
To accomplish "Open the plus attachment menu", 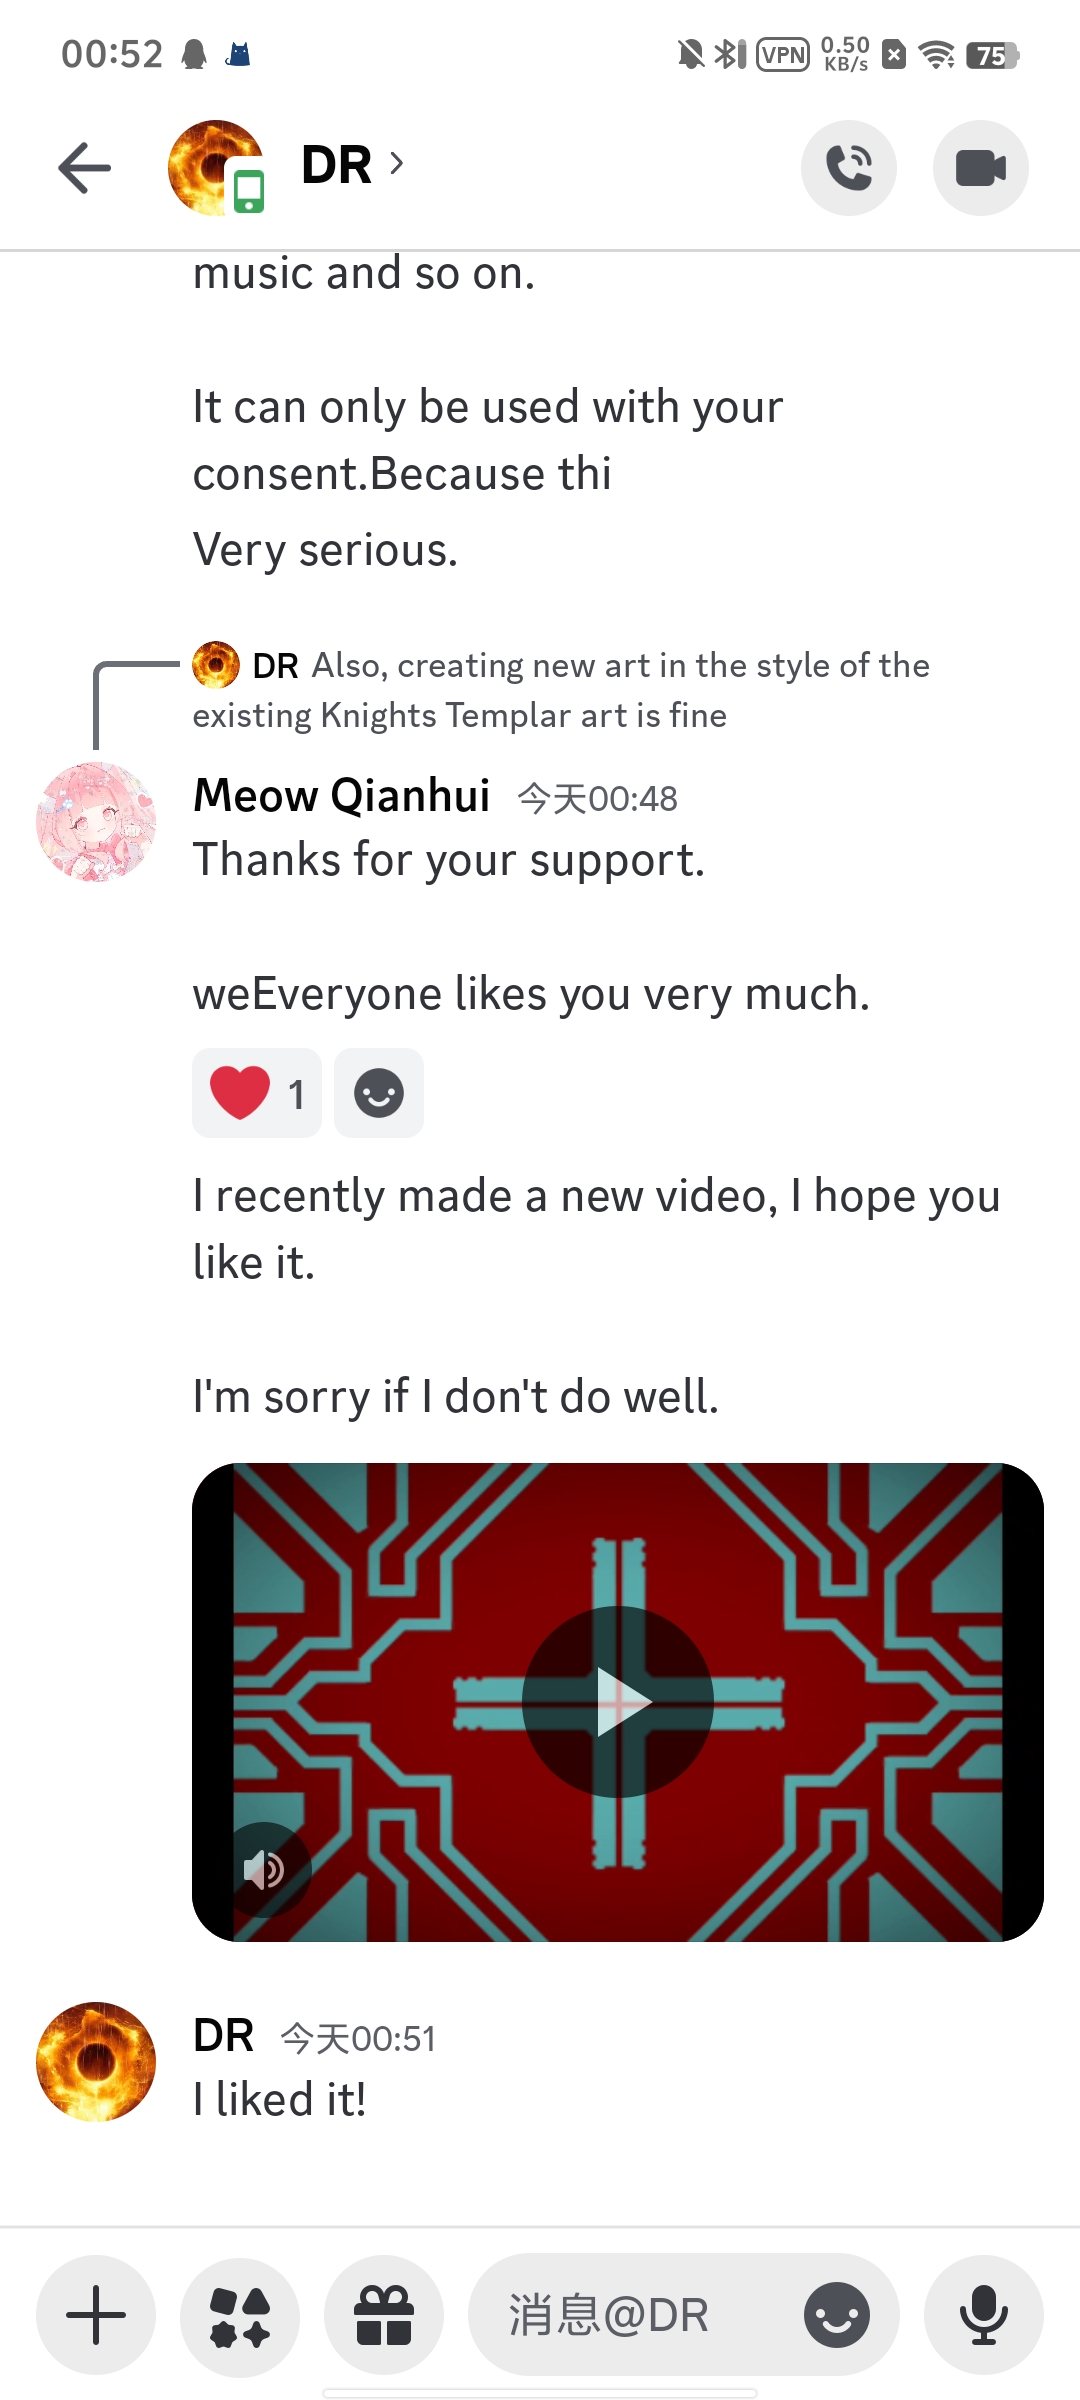I will (96, 2315).
